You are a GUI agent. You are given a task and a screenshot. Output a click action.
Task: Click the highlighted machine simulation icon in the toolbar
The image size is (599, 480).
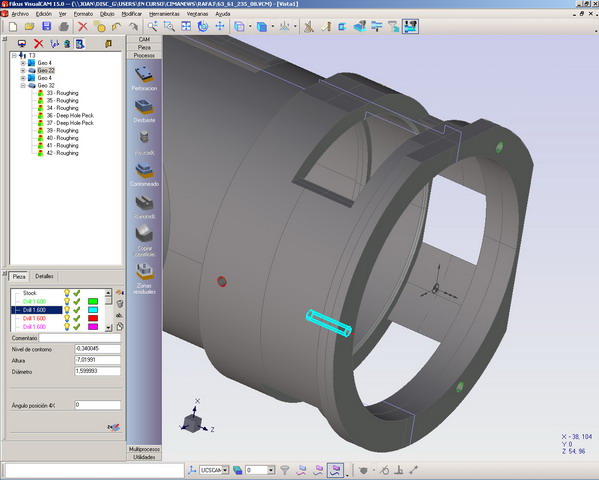[x=410, y=26]
